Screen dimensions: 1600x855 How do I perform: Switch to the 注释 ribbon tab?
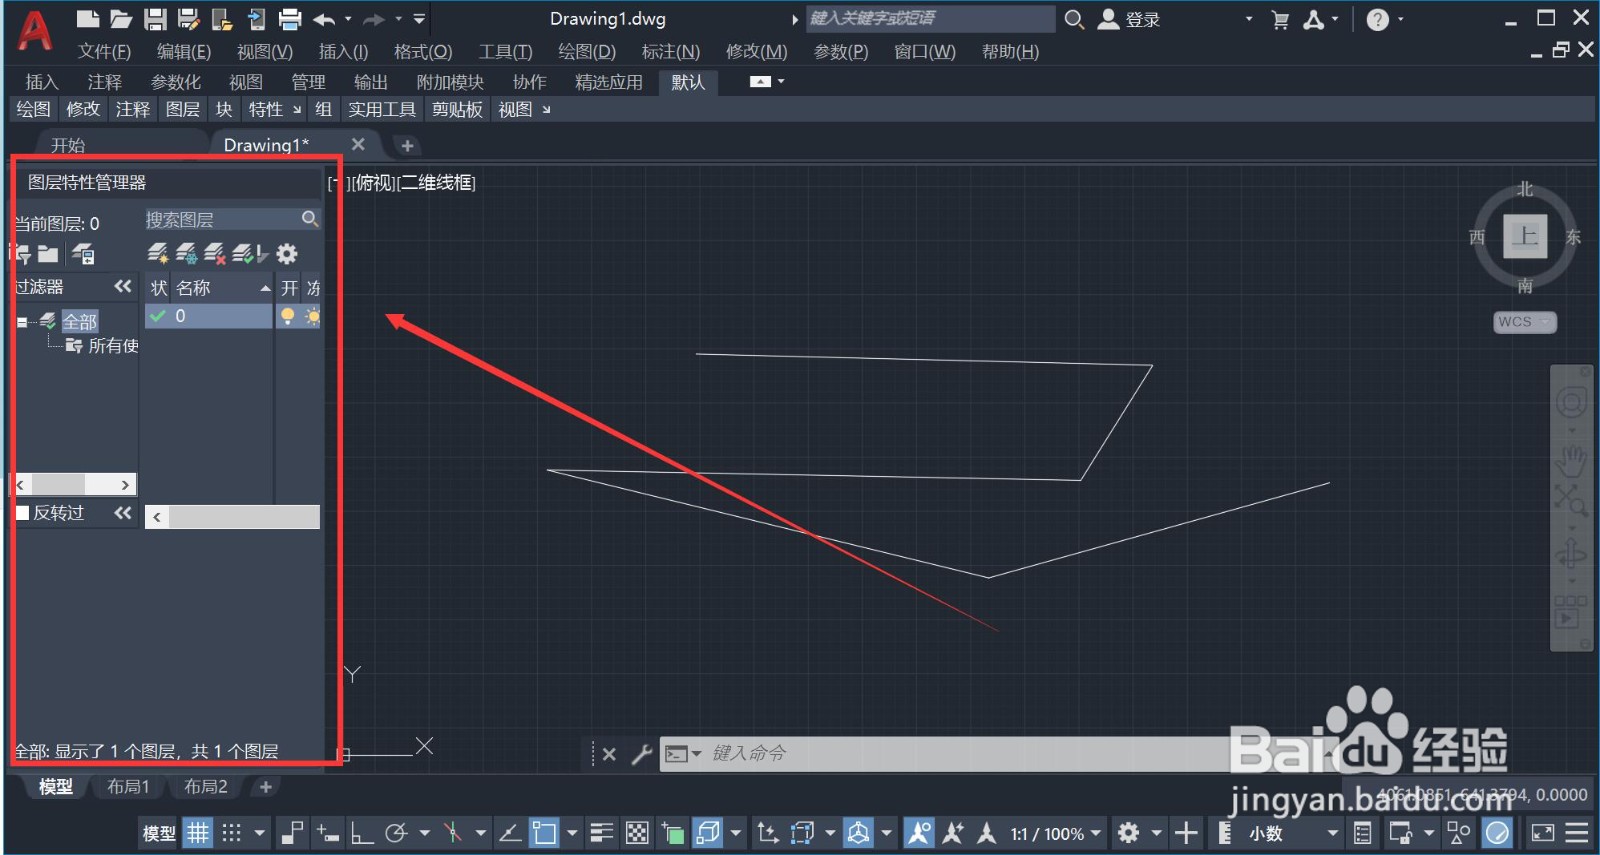click(104, 82)
